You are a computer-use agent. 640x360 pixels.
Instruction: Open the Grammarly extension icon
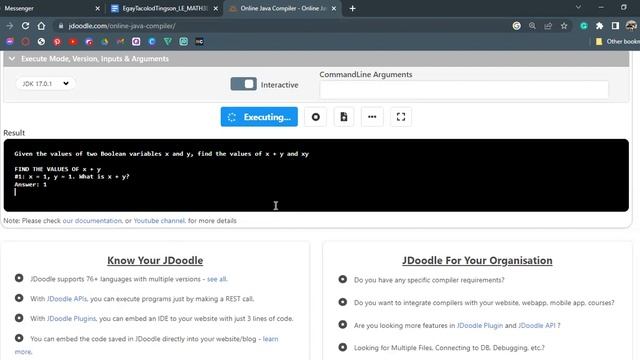pos(584,26)
